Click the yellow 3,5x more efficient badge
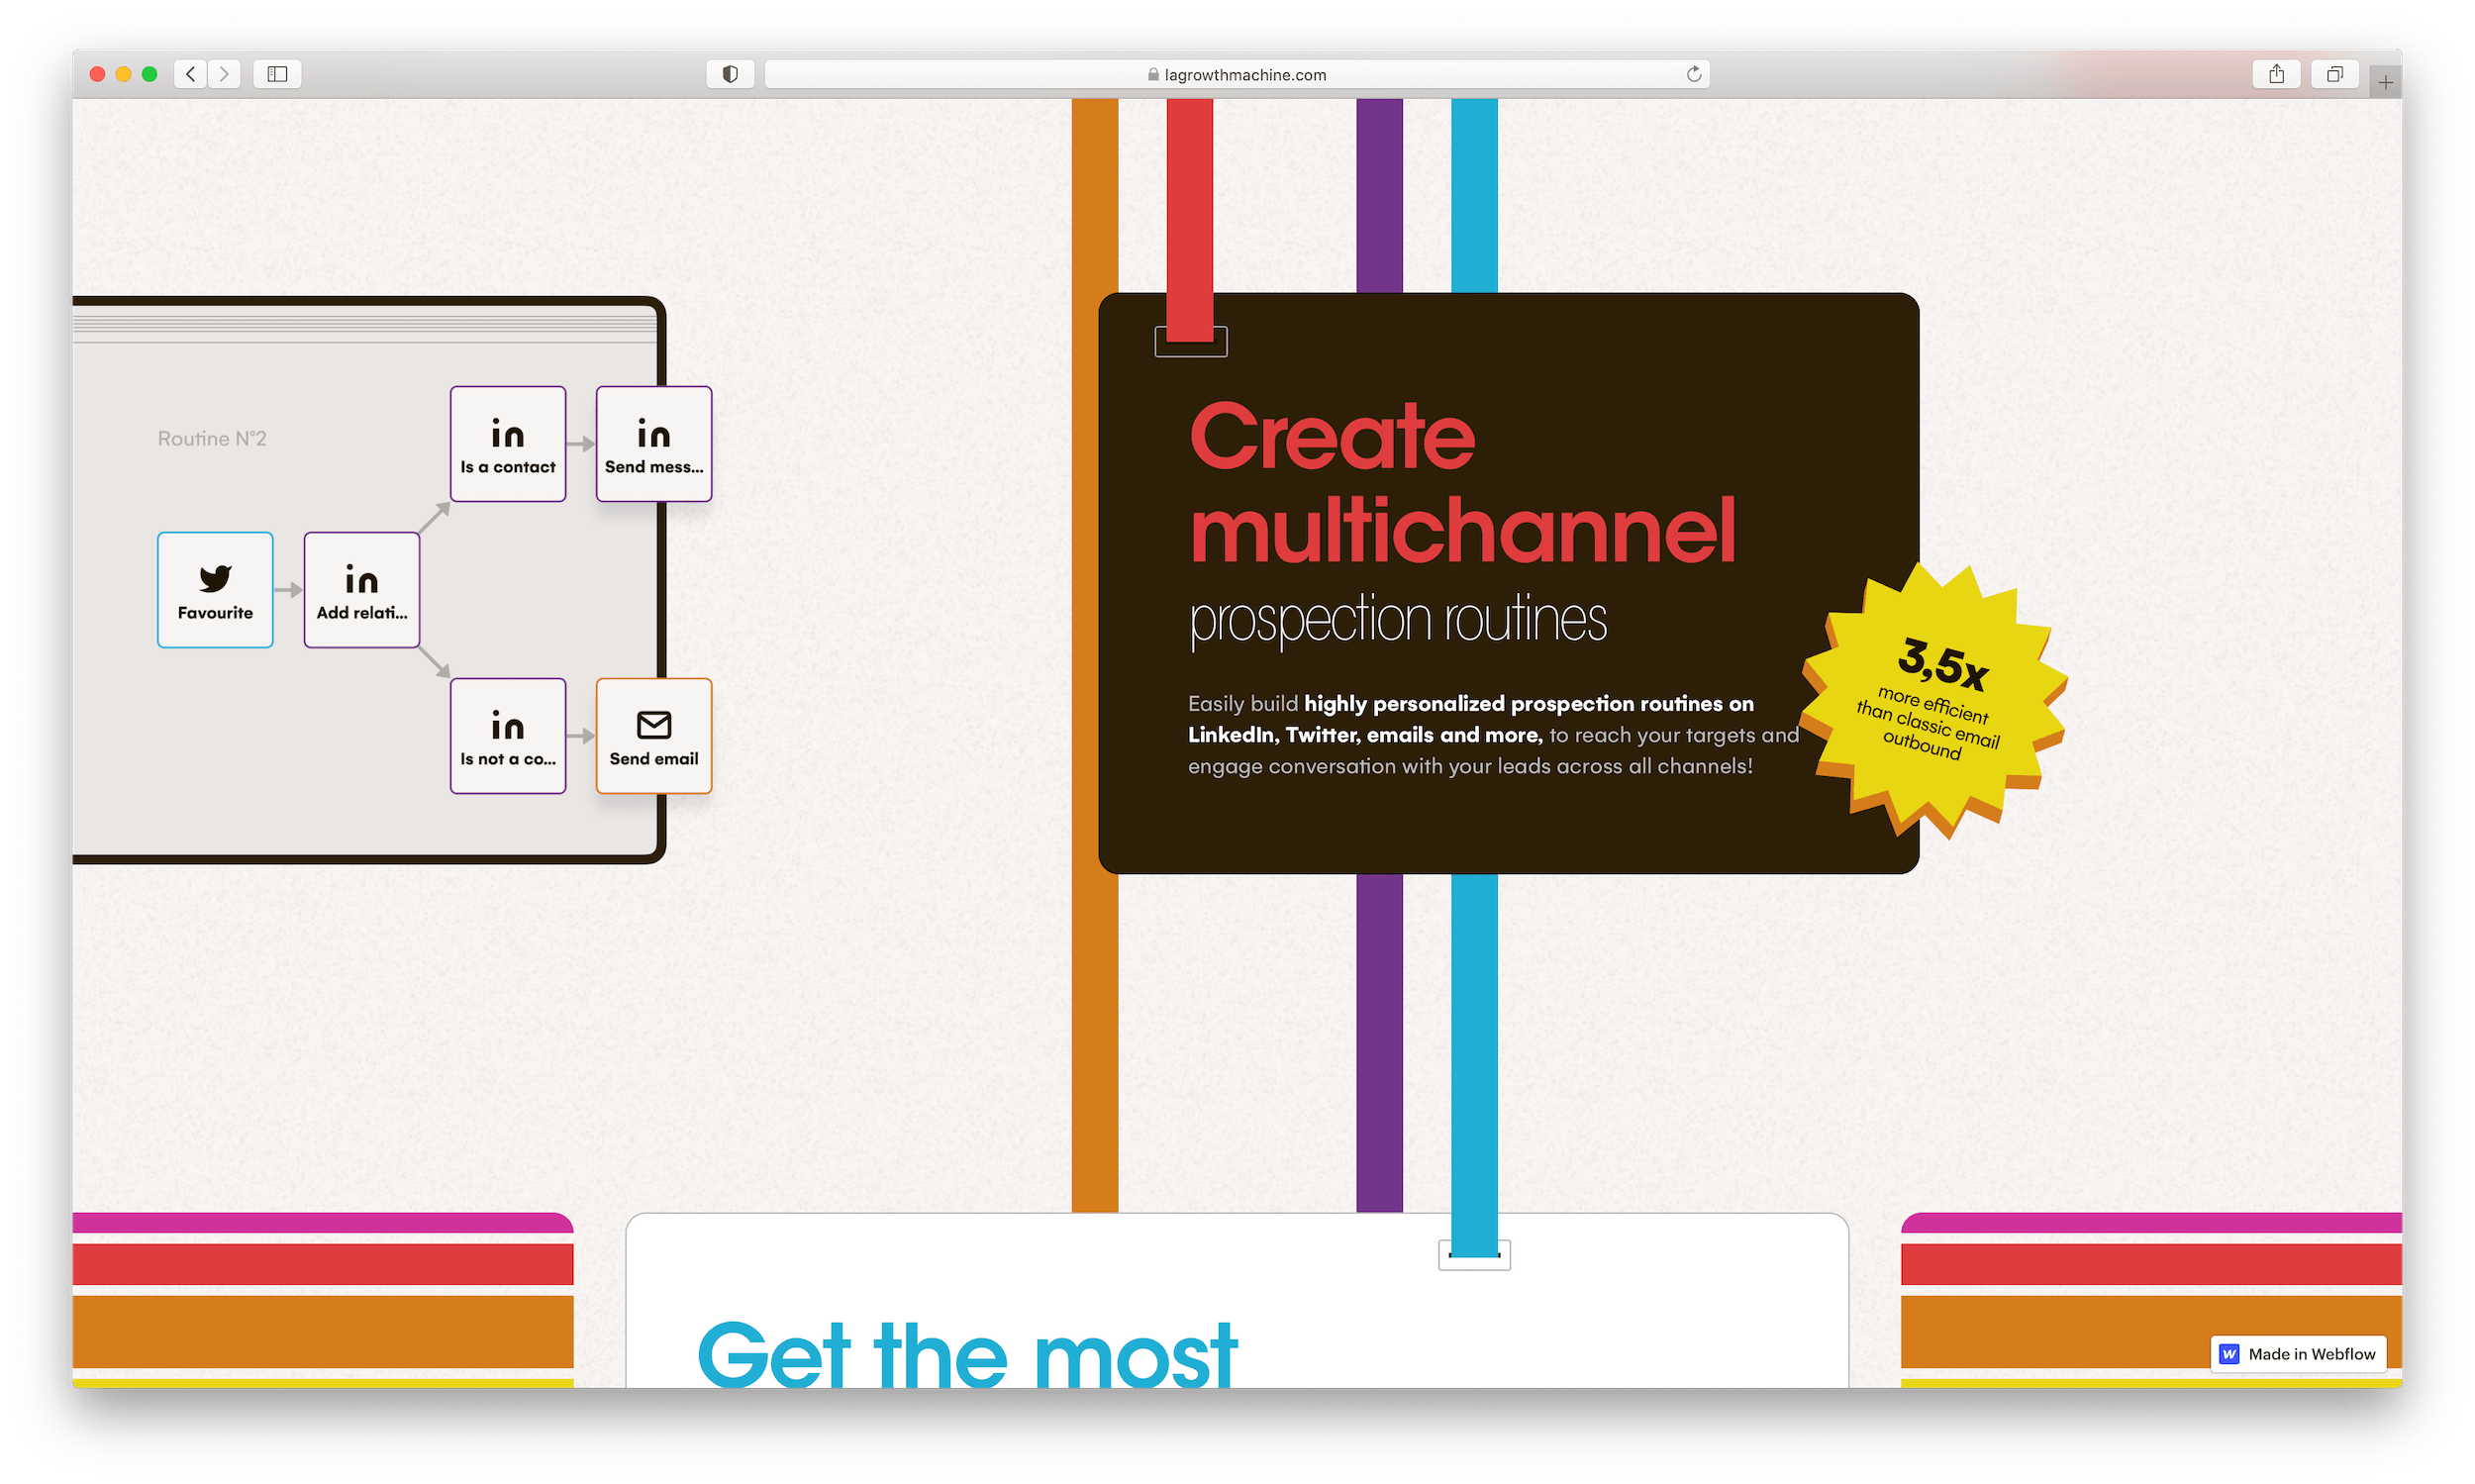Viewport: 2475px width, 1484px height. (1932, 702)
